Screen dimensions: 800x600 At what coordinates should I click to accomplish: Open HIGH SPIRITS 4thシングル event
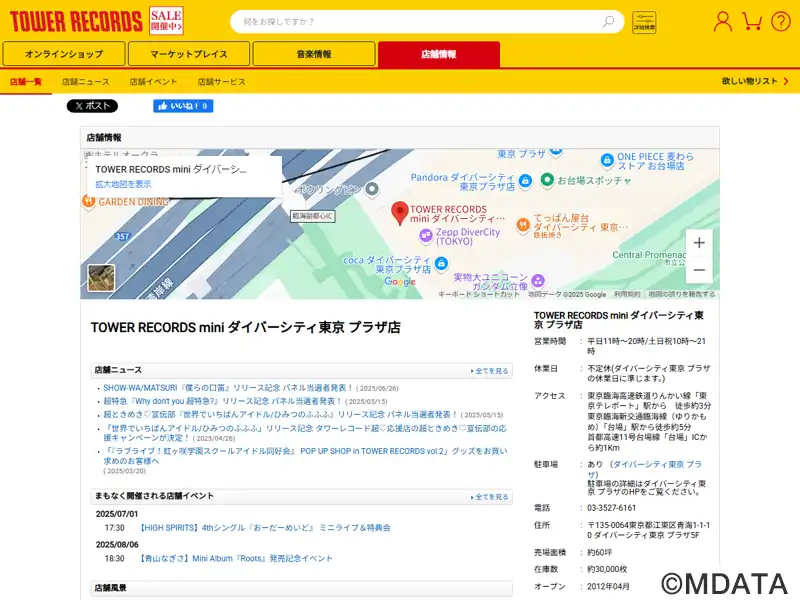[x=265, y=528]
